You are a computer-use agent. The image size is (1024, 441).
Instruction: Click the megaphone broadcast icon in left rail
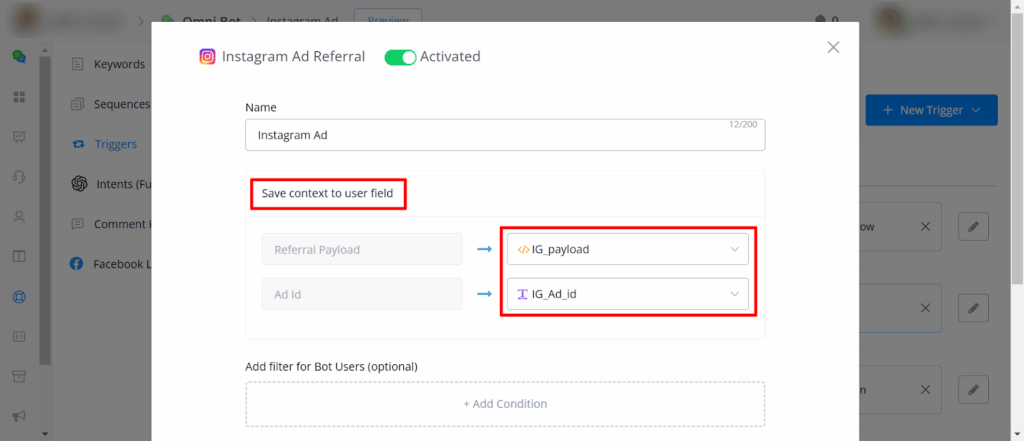[x=18, y=416]
